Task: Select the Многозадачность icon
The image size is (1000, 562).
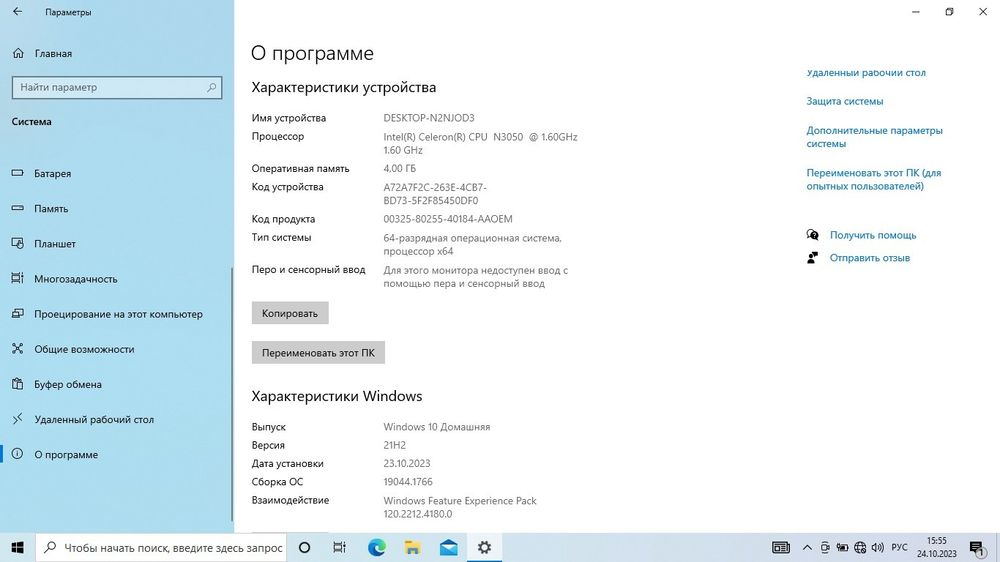Action: (x=18, y=278)
